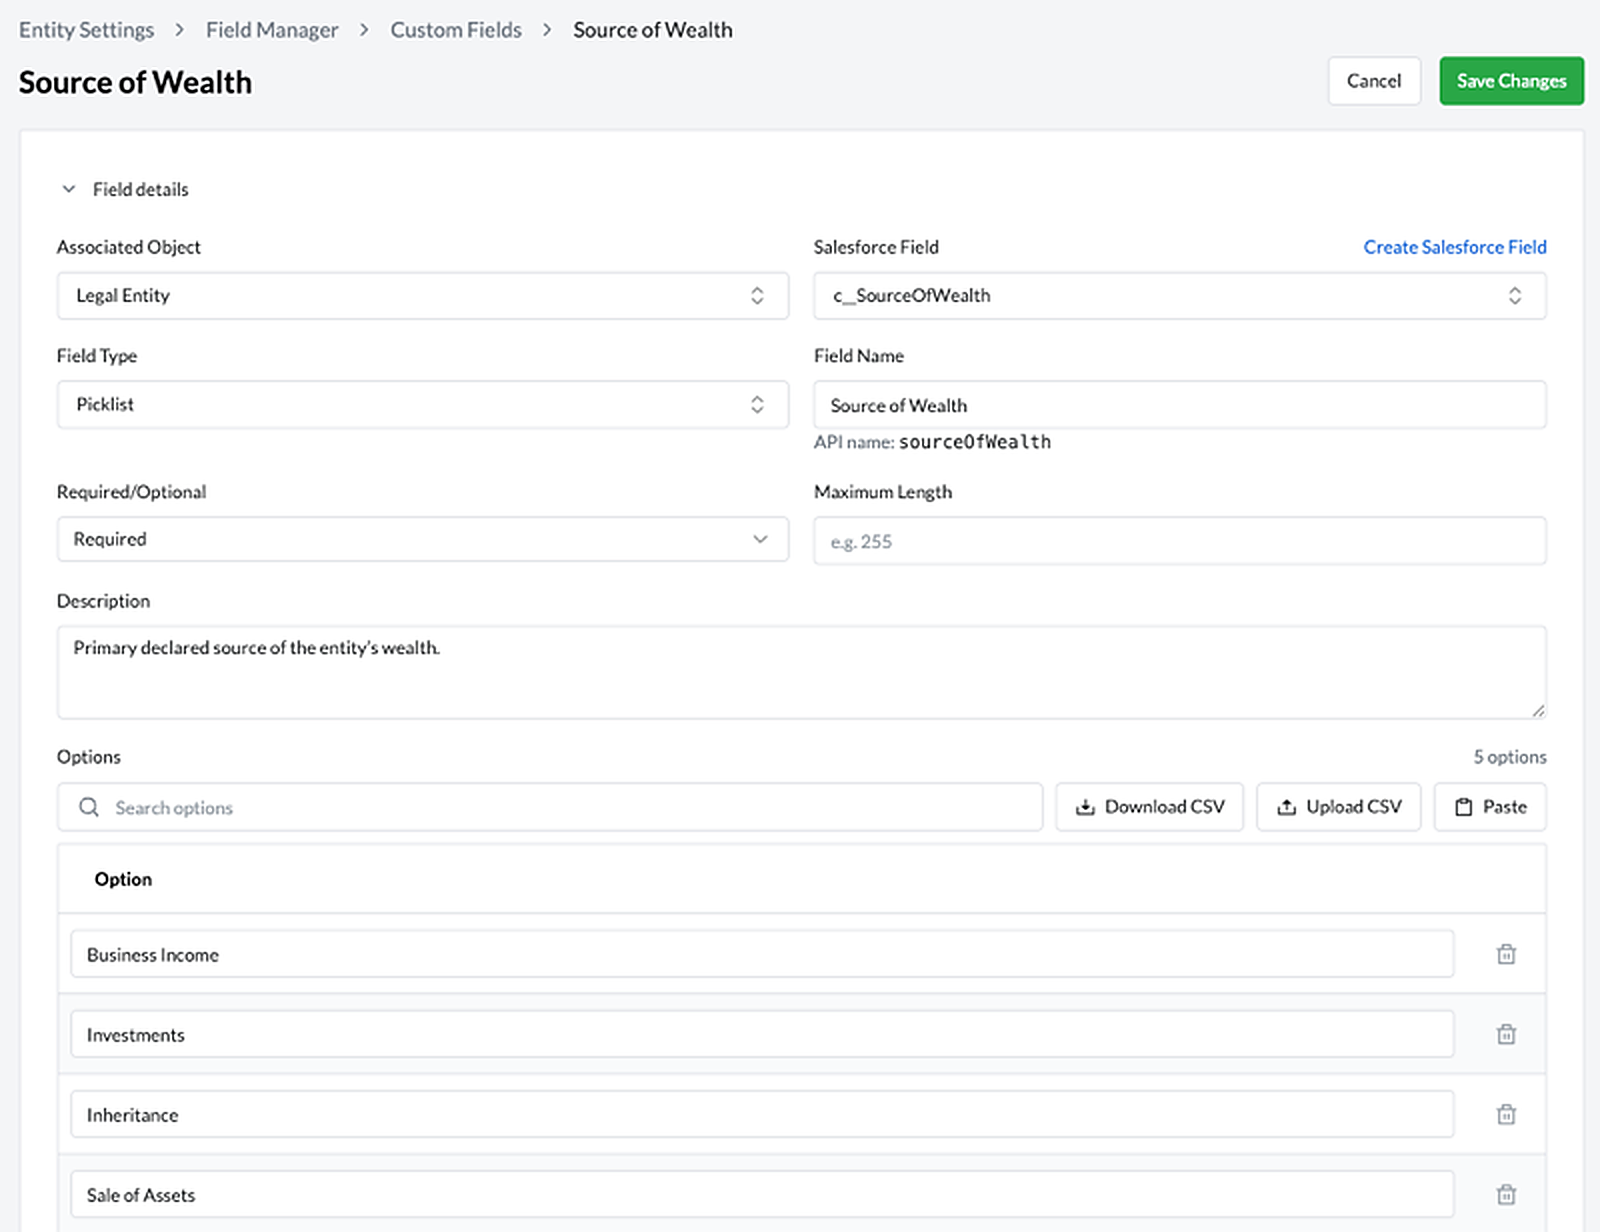Focus the Field Name input
This screenshot has height=1232, width=1600.
click(1180, 405)
